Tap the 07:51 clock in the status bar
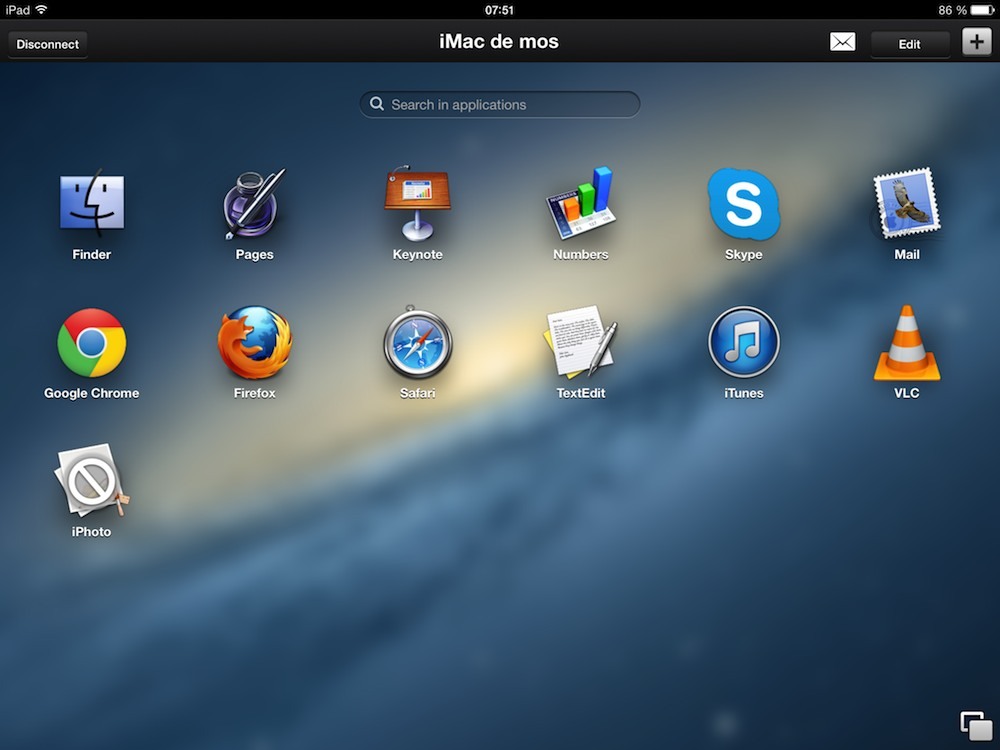 (499, 10)
